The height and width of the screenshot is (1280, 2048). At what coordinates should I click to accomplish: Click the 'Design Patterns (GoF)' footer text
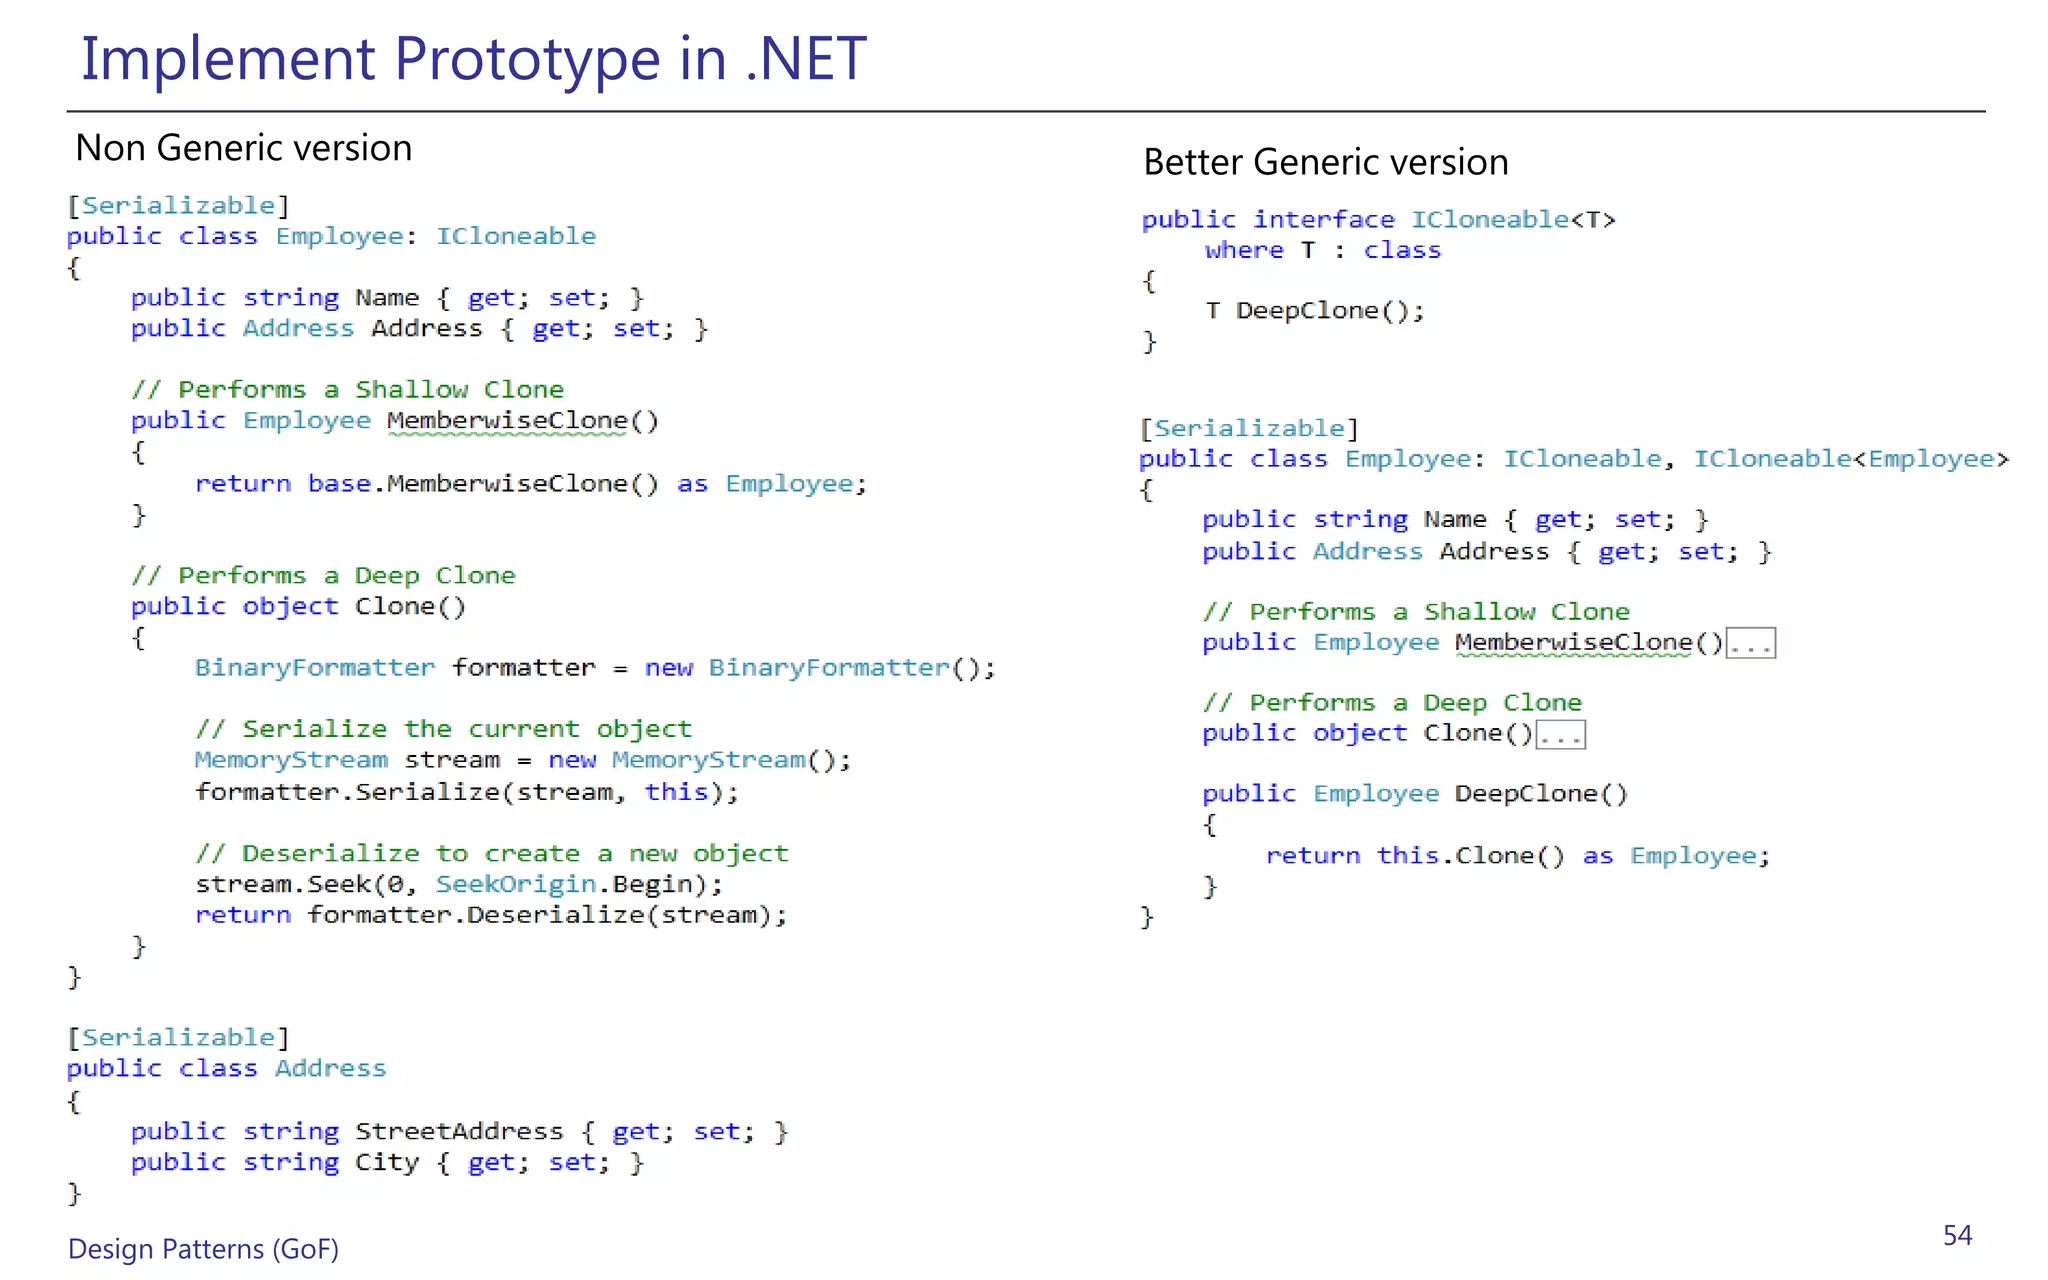[x=203, y=1249]
